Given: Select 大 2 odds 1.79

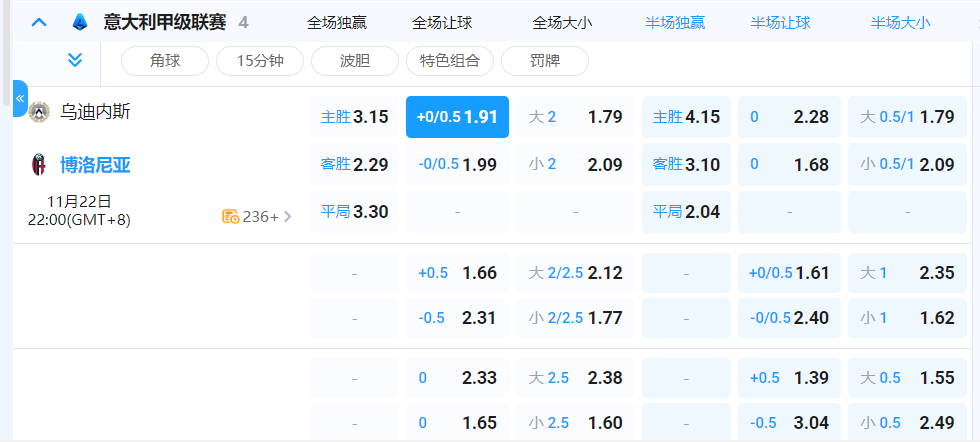Looking at the screenshot, I should 576,117.
